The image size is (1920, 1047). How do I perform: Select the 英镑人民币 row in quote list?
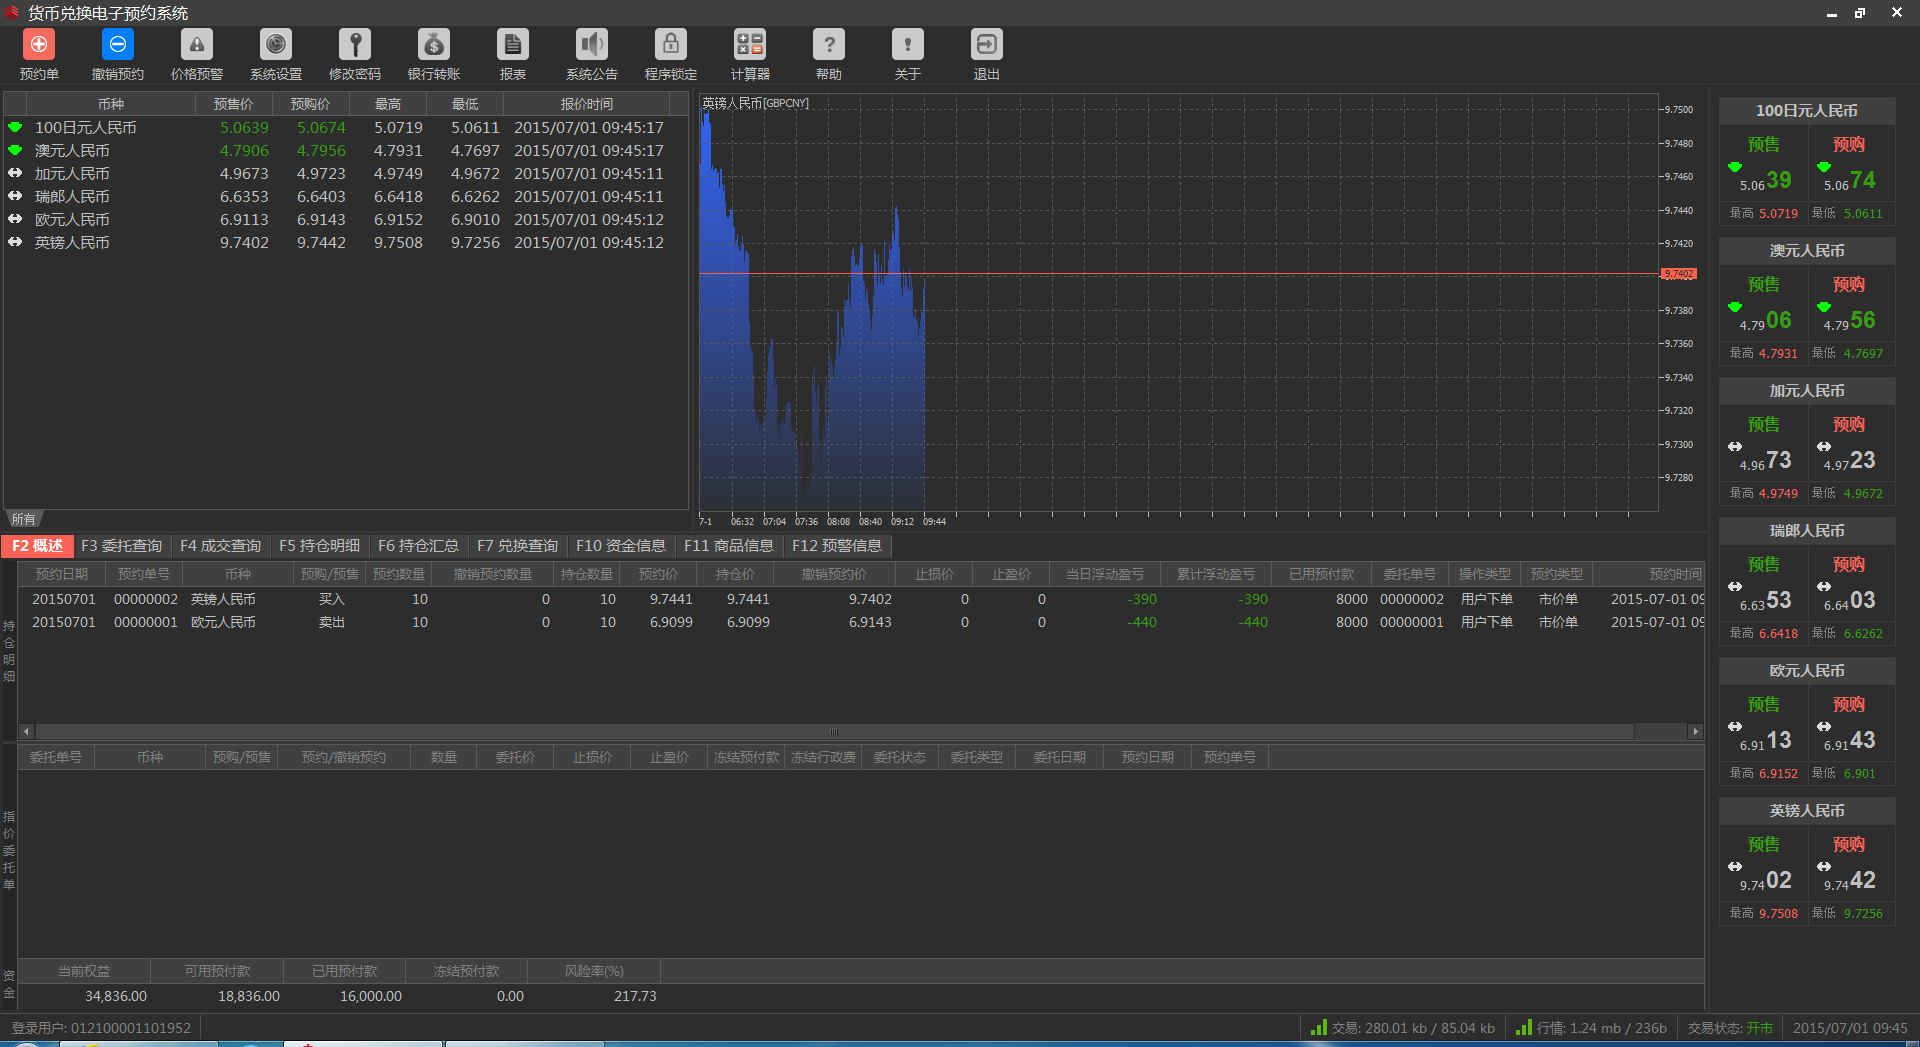click(72, 243)
